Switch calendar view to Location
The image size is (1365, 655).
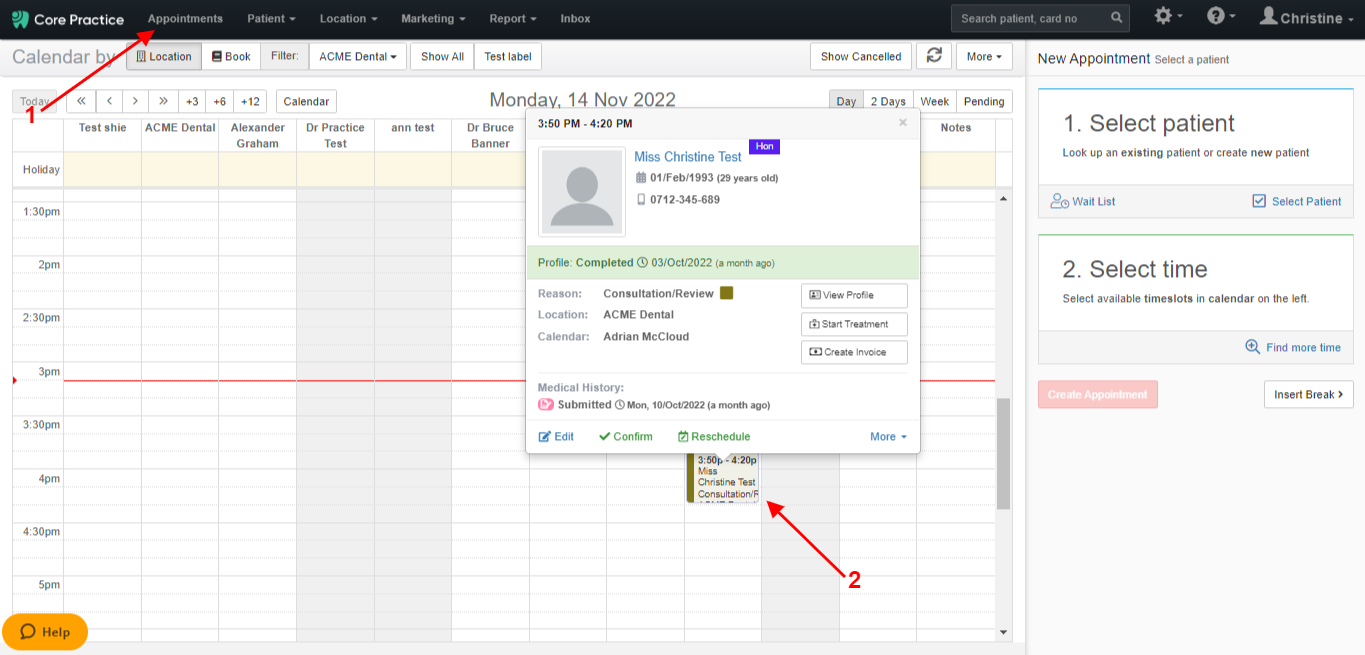tap(164, 56)
